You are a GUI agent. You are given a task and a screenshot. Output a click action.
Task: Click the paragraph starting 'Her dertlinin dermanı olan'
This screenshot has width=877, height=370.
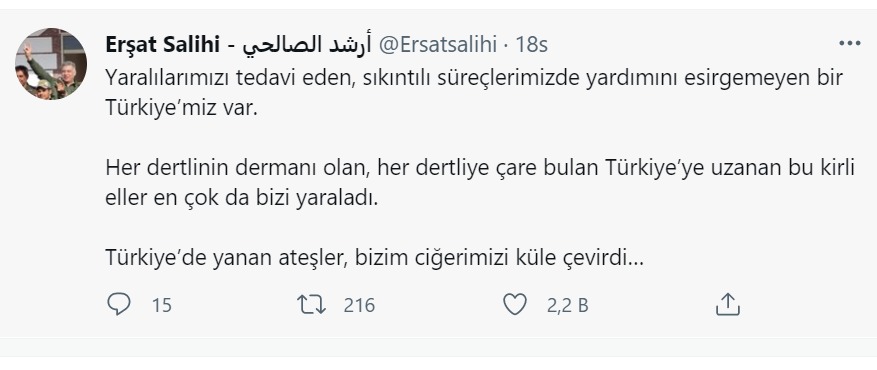pyautogui.click(x=480, y=183)
